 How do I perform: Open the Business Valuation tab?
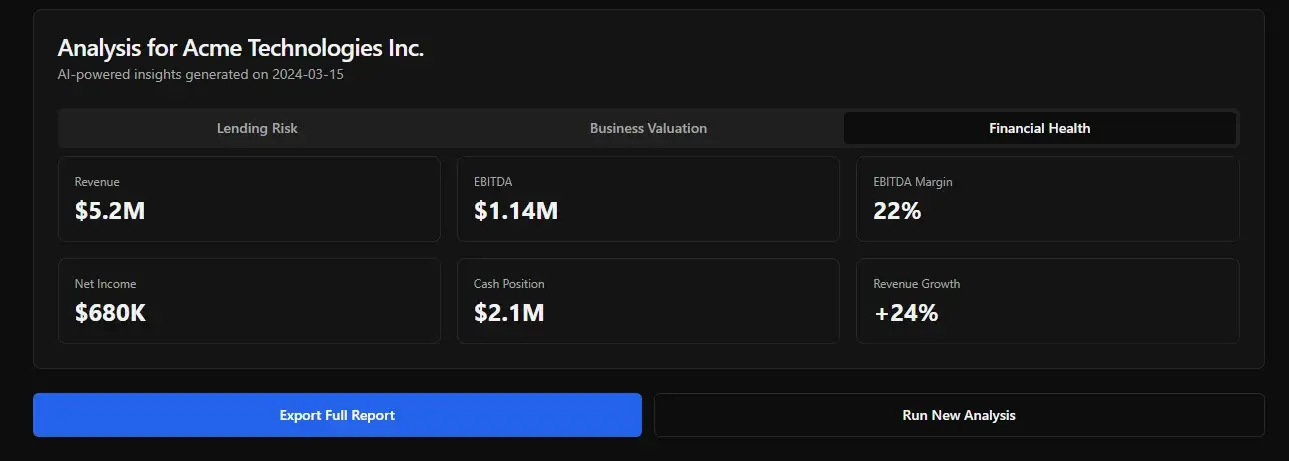648,128
